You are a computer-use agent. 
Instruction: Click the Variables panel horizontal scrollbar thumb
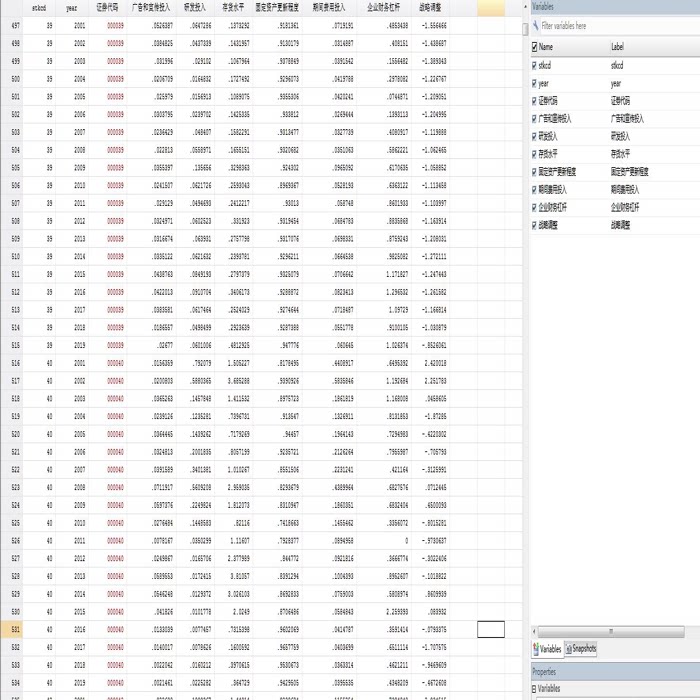(611, 631)
